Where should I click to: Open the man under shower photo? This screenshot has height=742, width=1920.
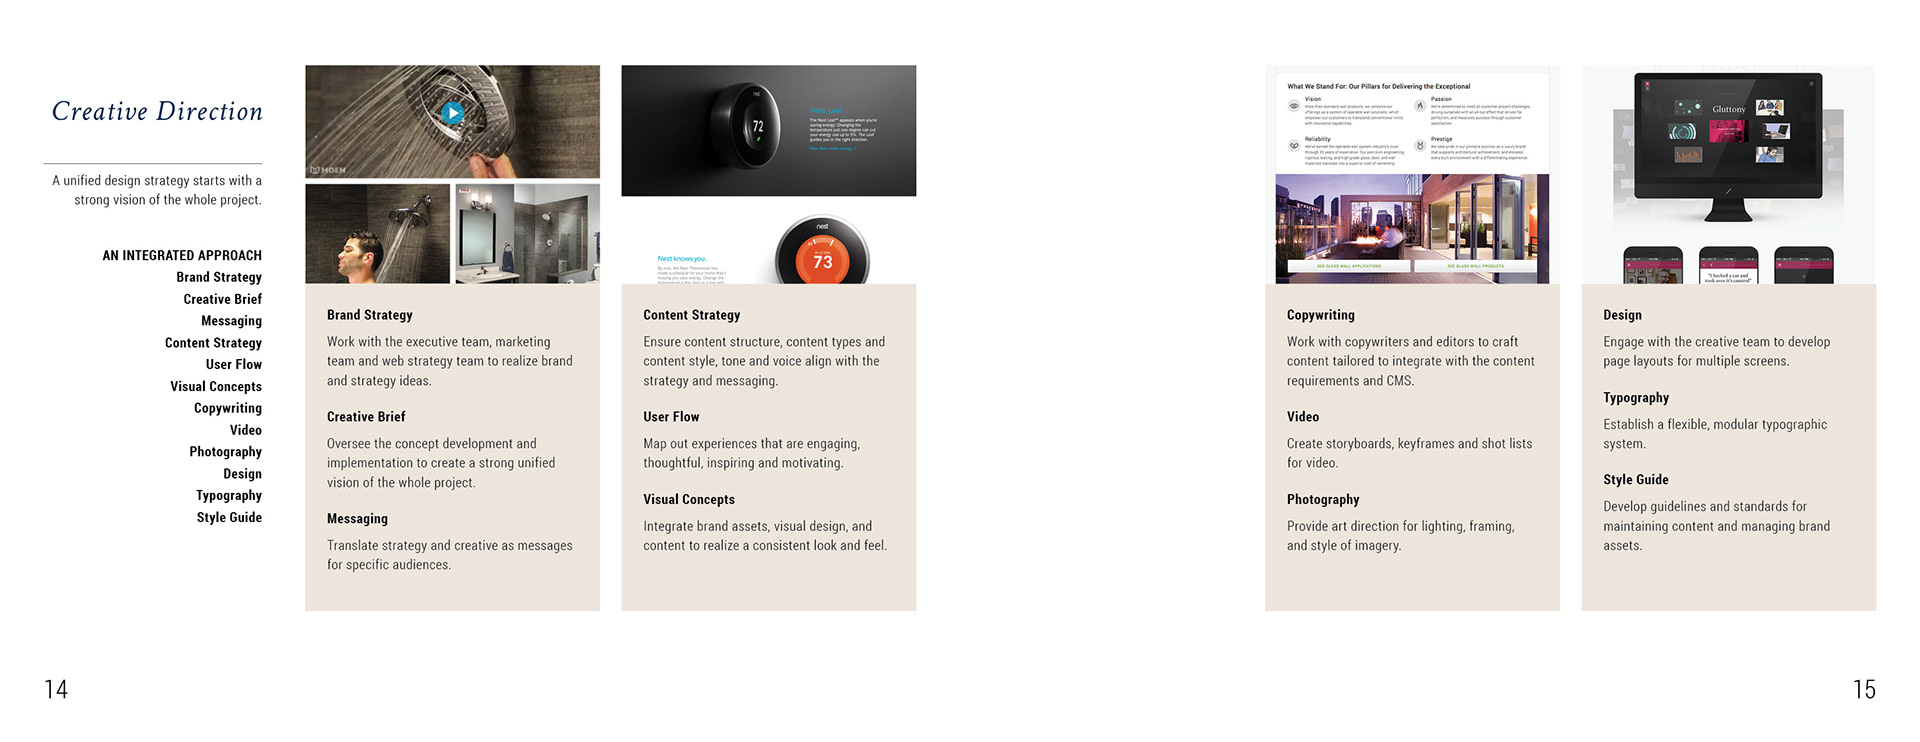point(377,233)
